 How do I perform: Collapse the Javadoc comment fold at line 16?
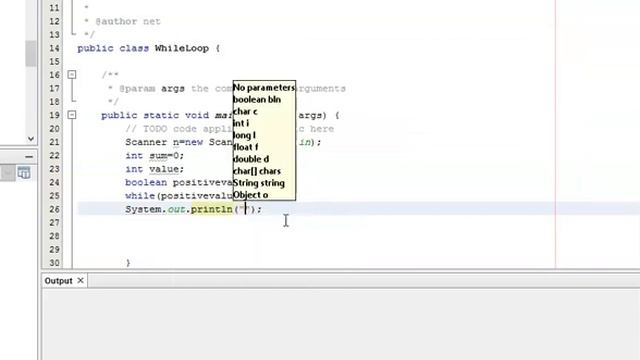pyautogui.click(x=72, y=75)
